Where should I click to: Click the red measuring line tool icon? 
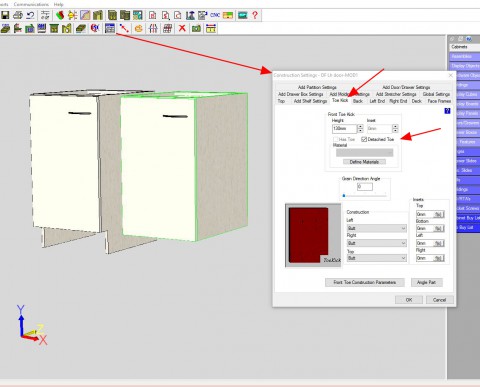[124, 29]
